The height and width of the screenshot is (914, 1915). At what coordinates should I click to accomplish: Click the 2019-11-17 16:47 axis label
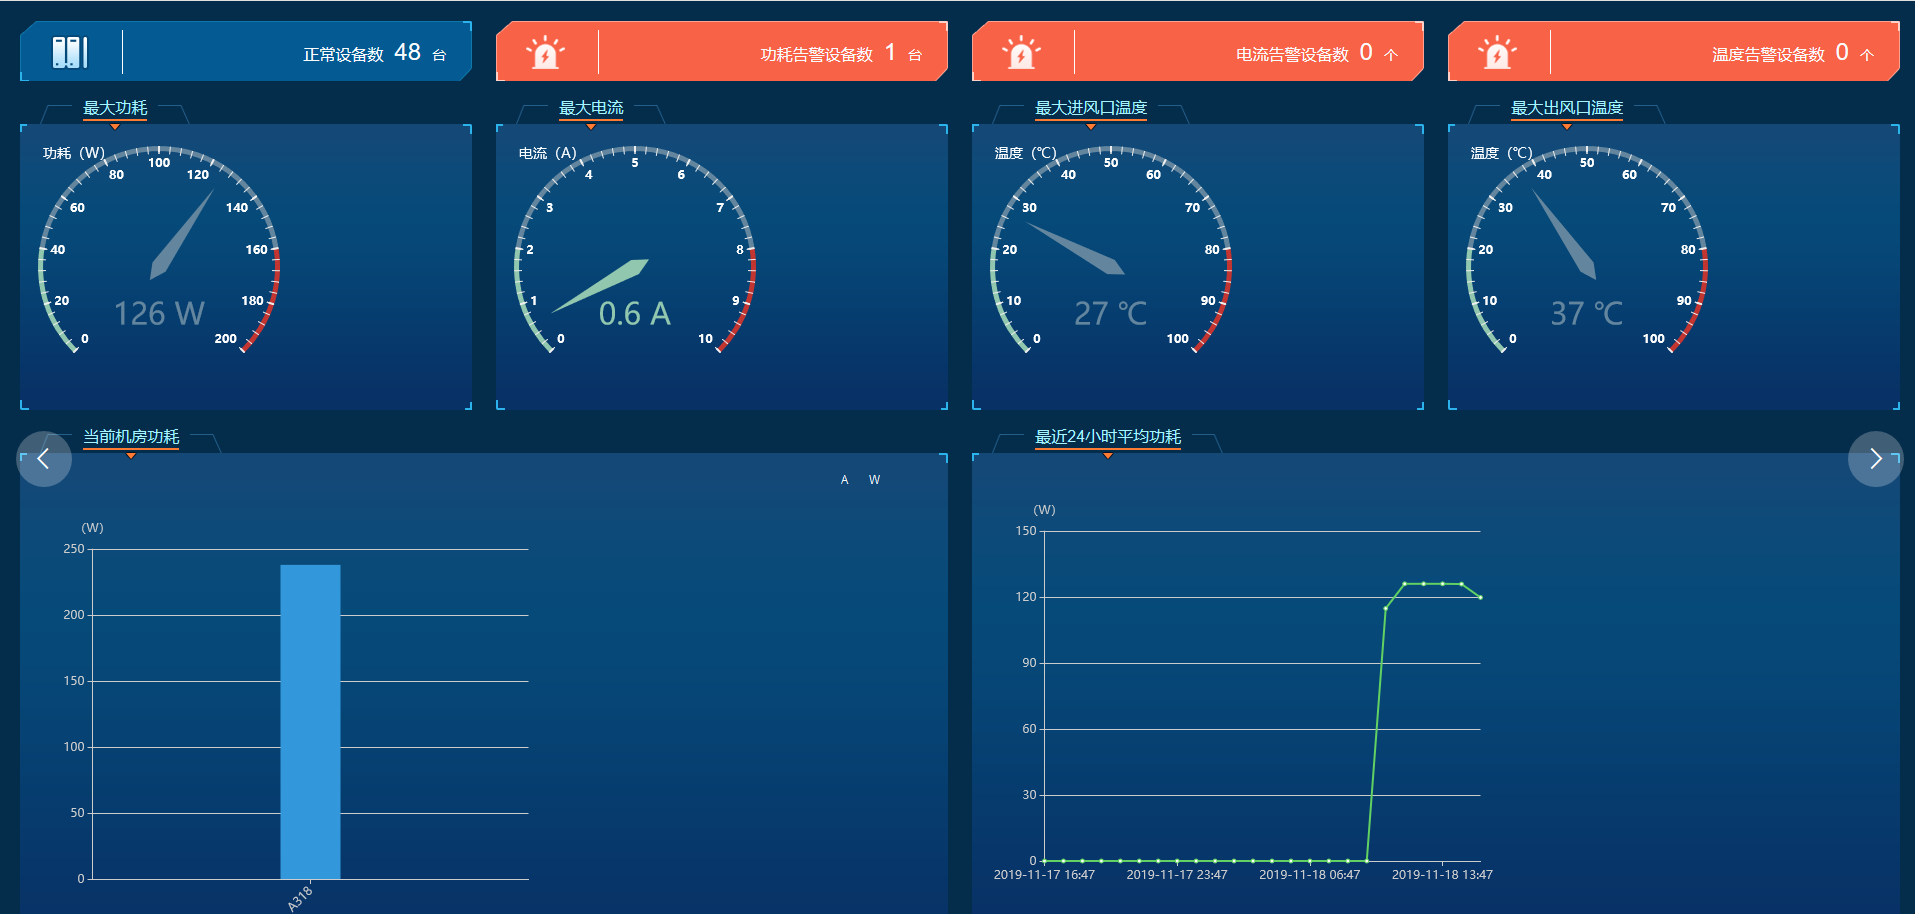pos(1044,875)
